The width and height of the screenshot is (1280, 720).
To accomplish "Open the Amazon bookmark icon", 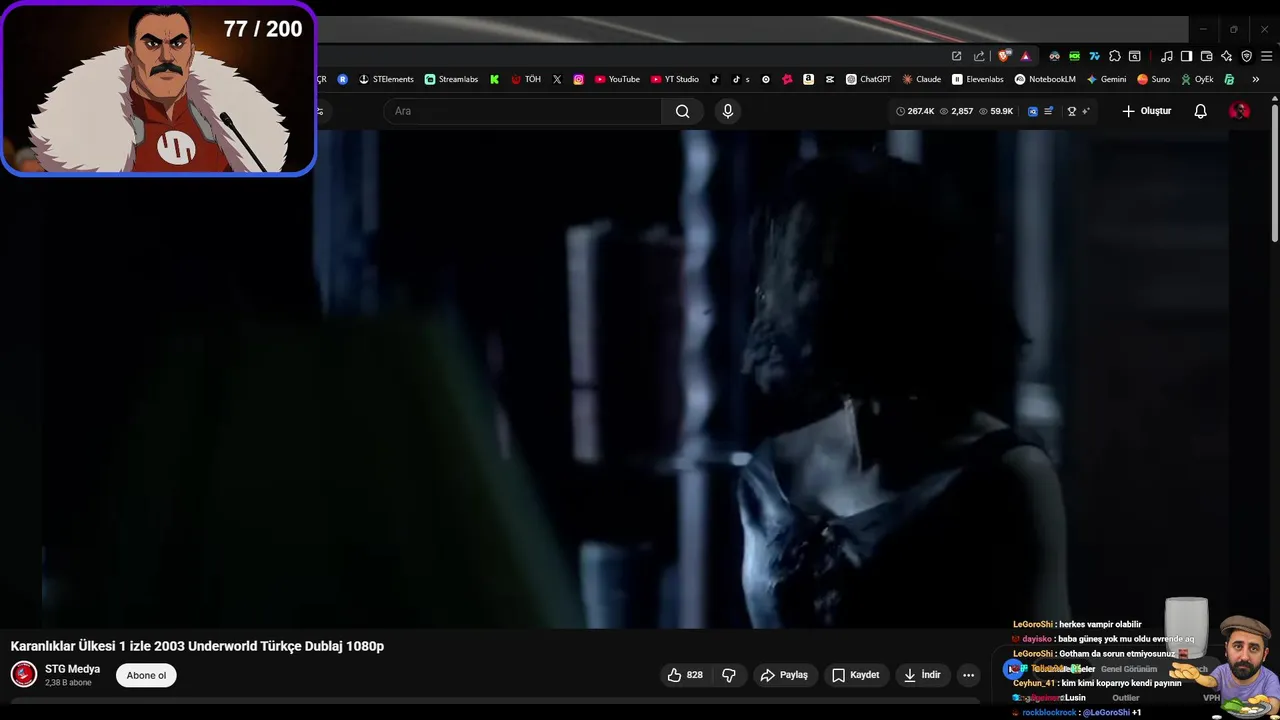I will [x=808, y=79].
